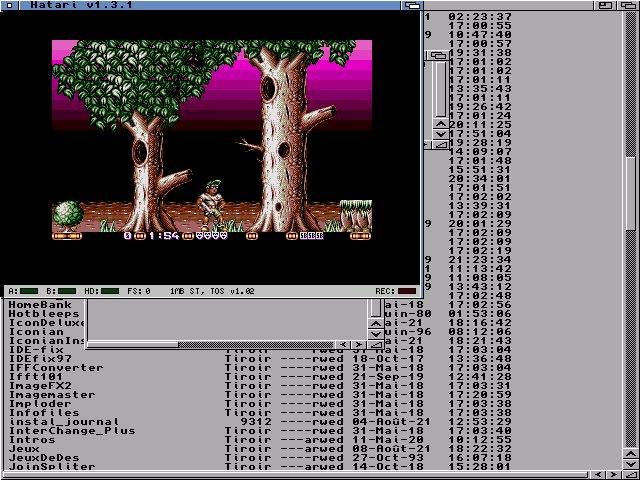Click the 10:12:55 time value

click(x=480, y=440)
